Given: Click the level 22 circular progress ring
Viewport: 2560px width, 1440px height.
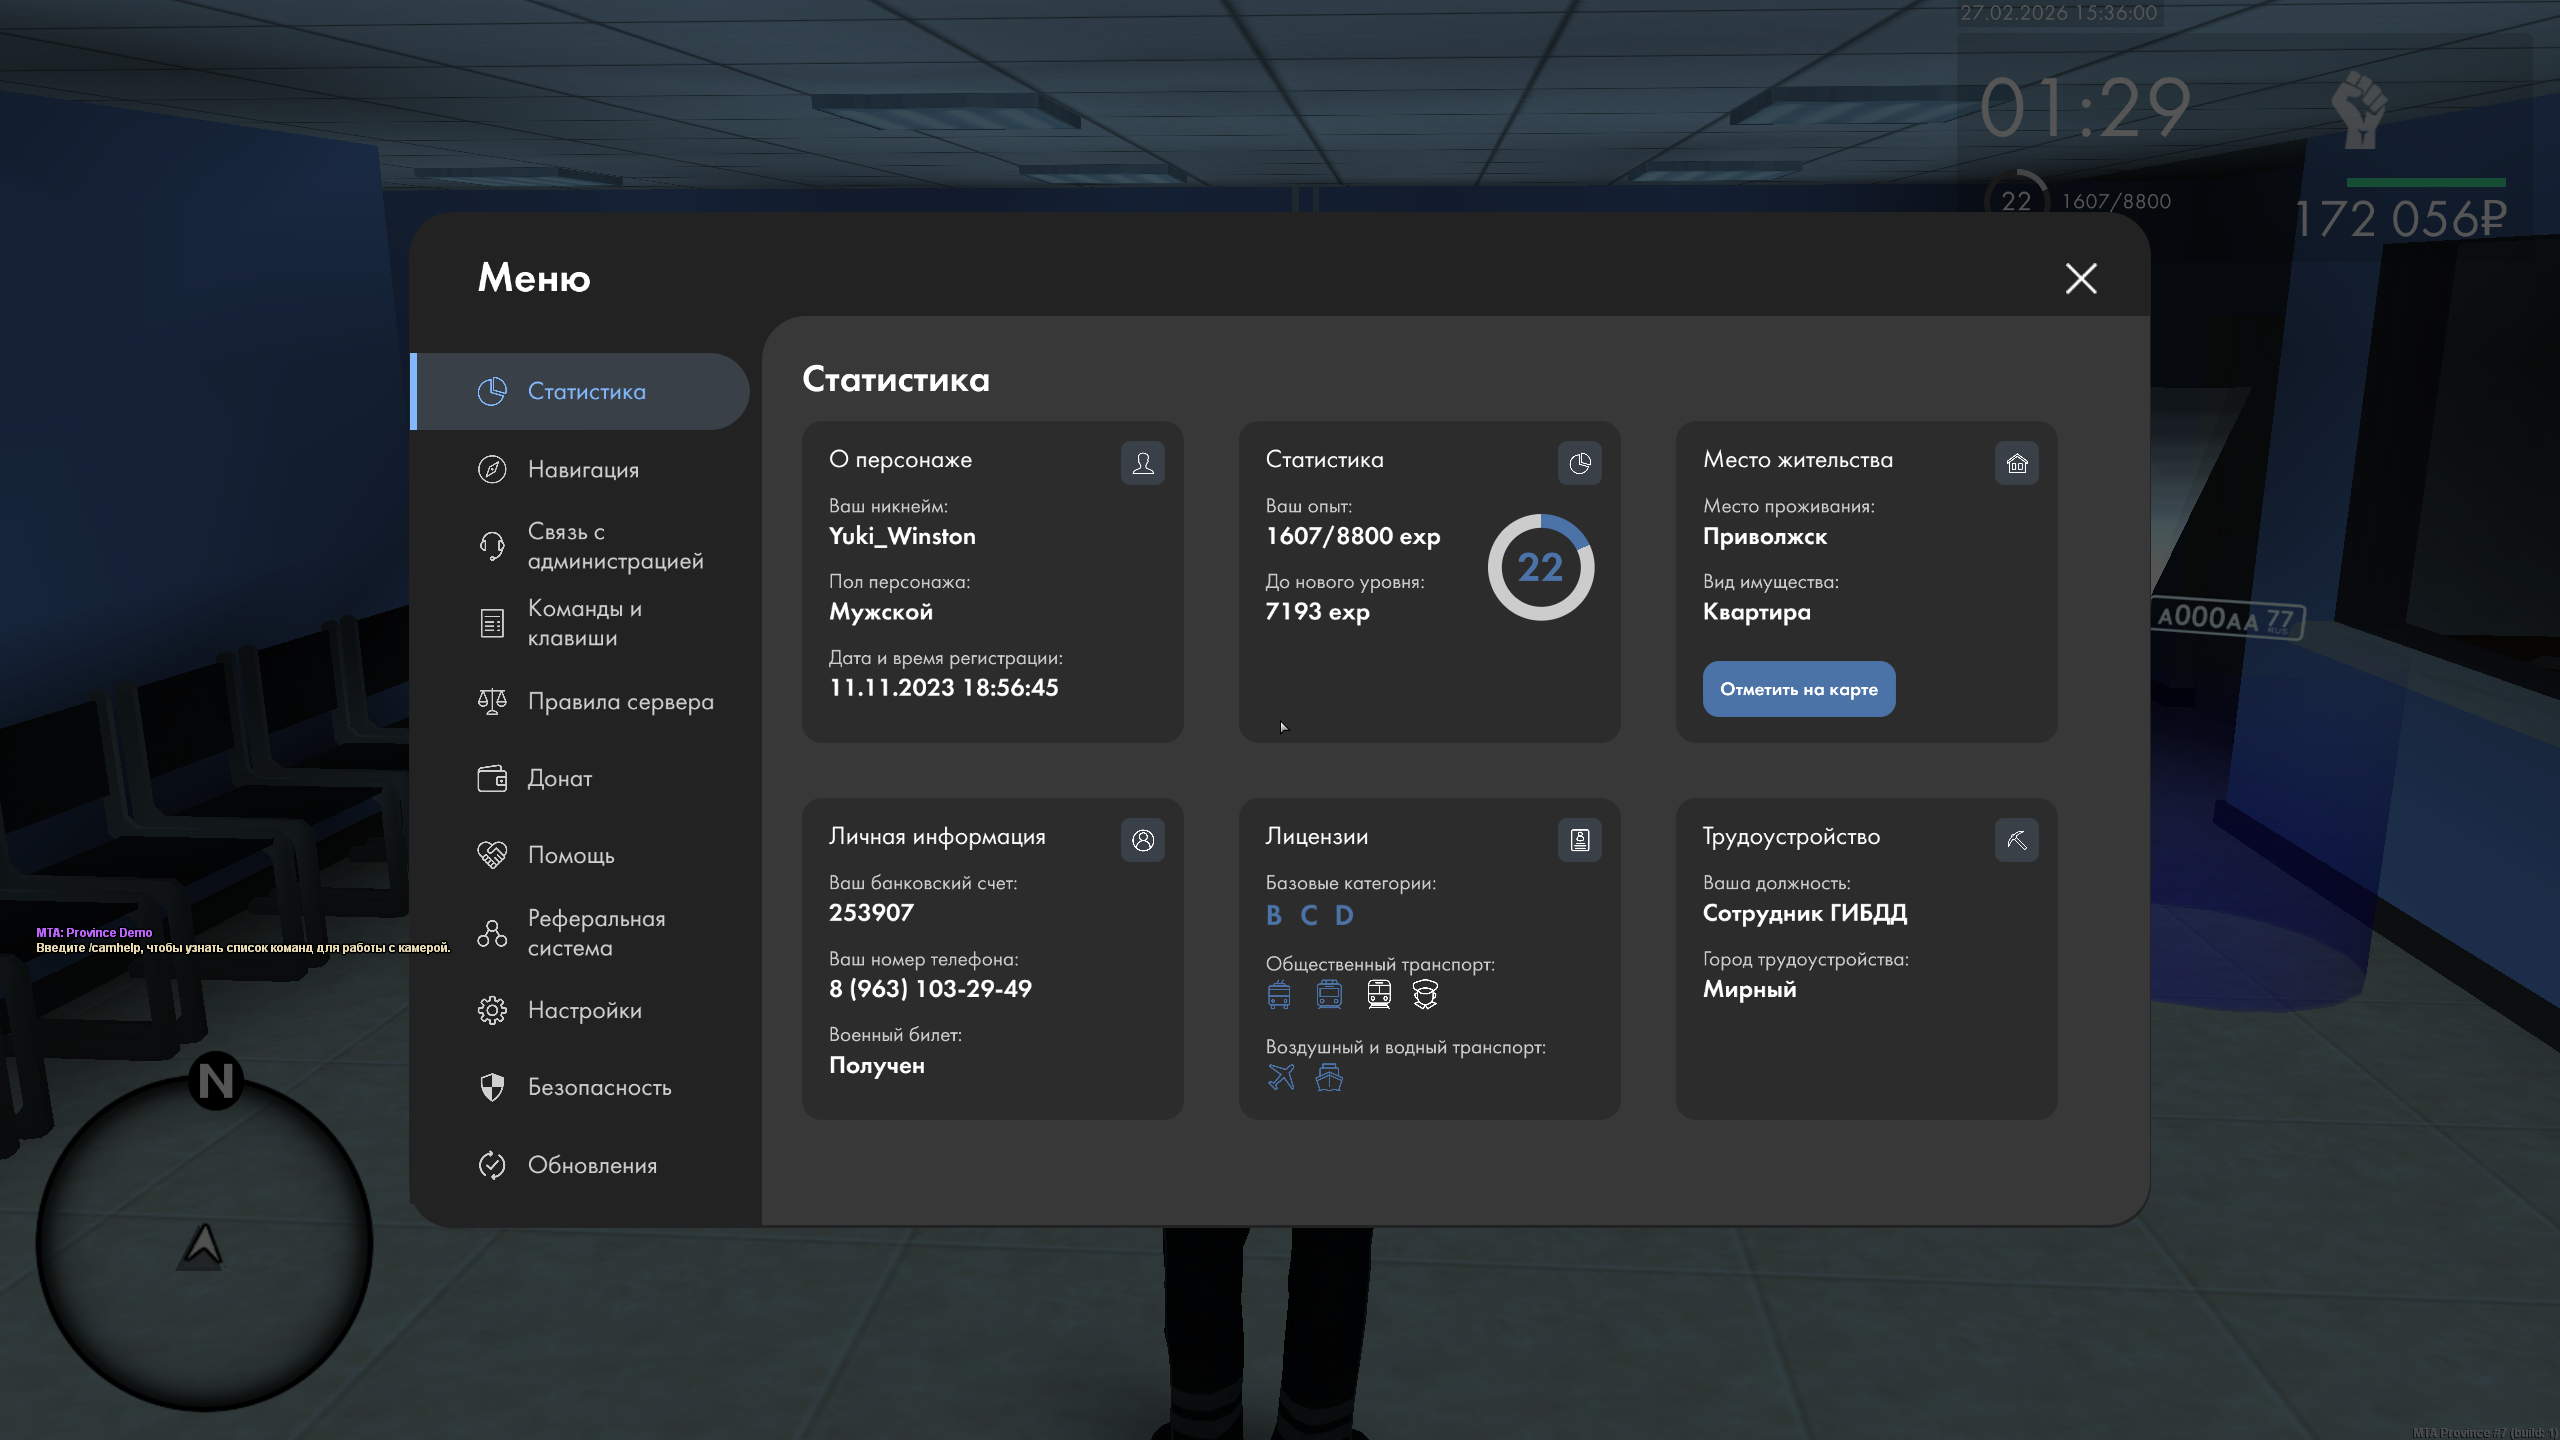Looking at the screenshot, I should 1540,567.
